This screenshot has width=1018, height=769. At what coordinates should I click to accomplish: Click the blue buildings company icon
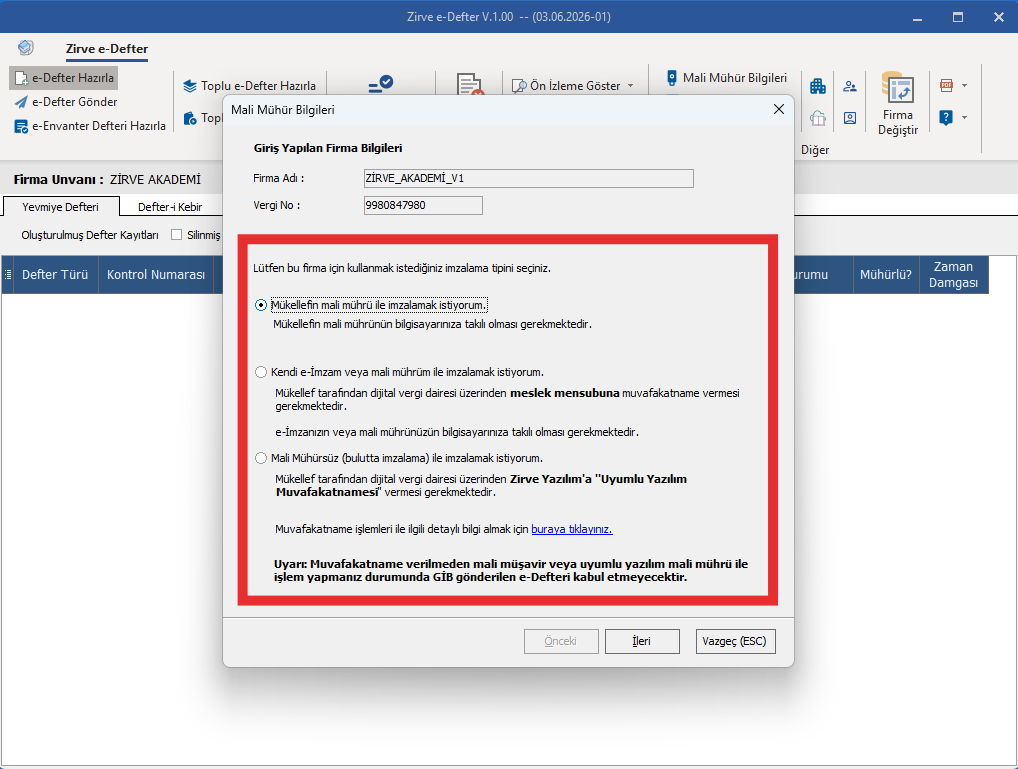tap(818, 86)
